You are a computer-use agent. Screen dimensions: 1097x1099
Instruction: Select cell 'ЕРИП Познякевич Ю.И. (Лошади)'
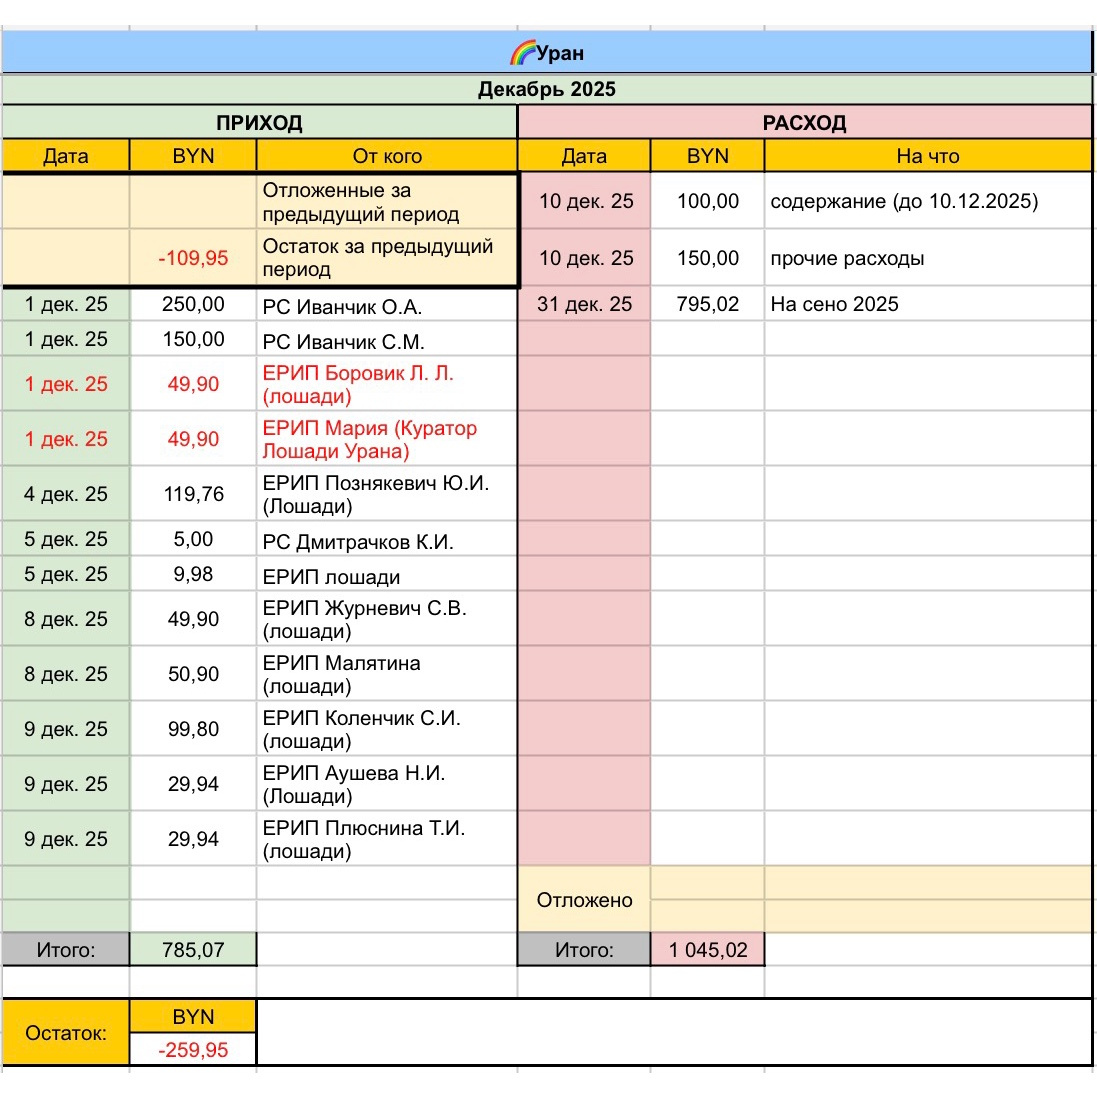(x=387, y=494)
